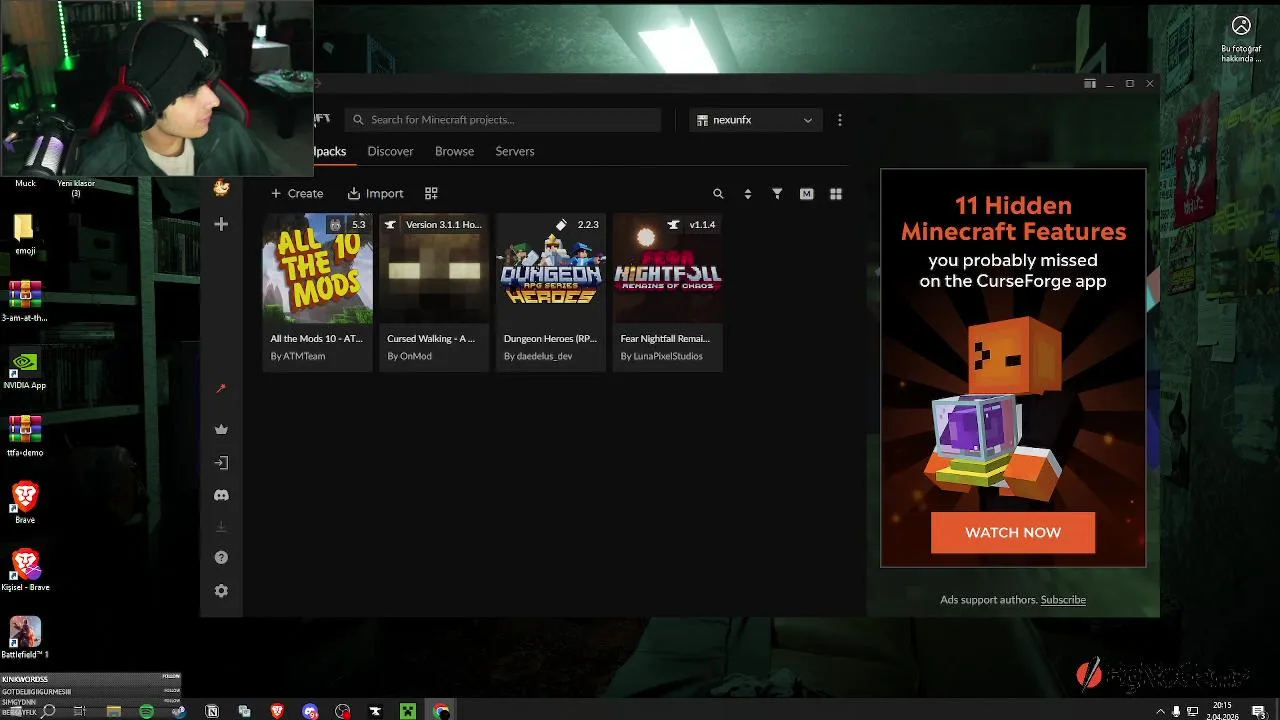Screen dimensions: 1280x720
Task: Click 'By daedelus_dev' author text
Action: click(538, 356)
